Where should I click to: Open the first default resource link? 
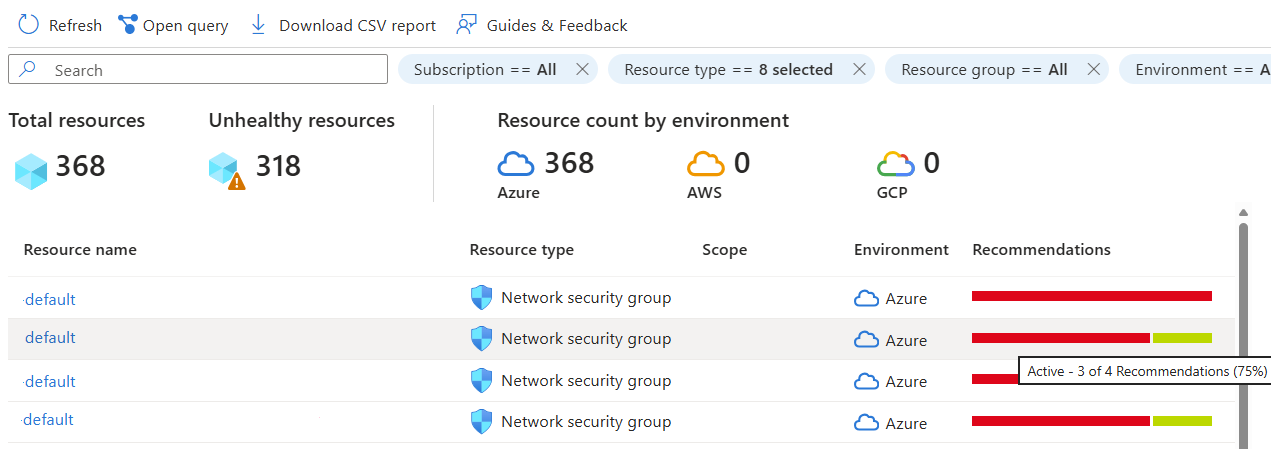coord(50,299)
